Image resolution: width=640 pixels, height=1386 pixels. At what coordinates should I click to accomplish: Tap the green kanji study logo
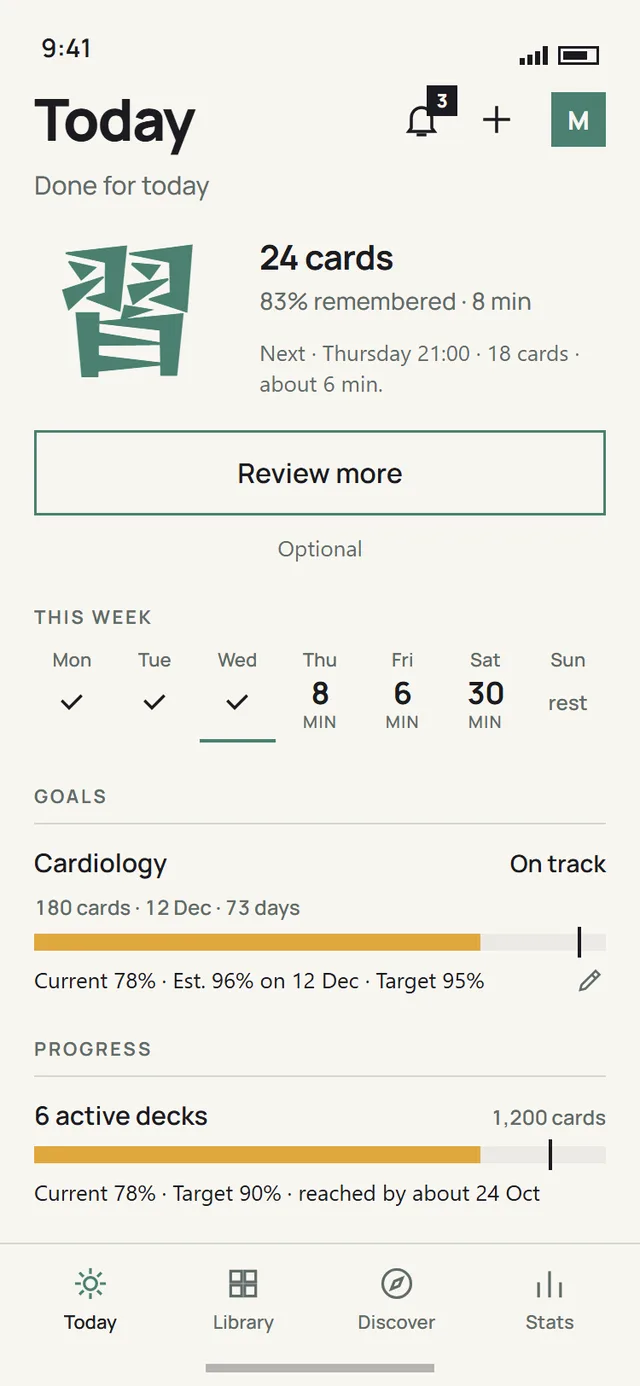(x=128, y=311)
